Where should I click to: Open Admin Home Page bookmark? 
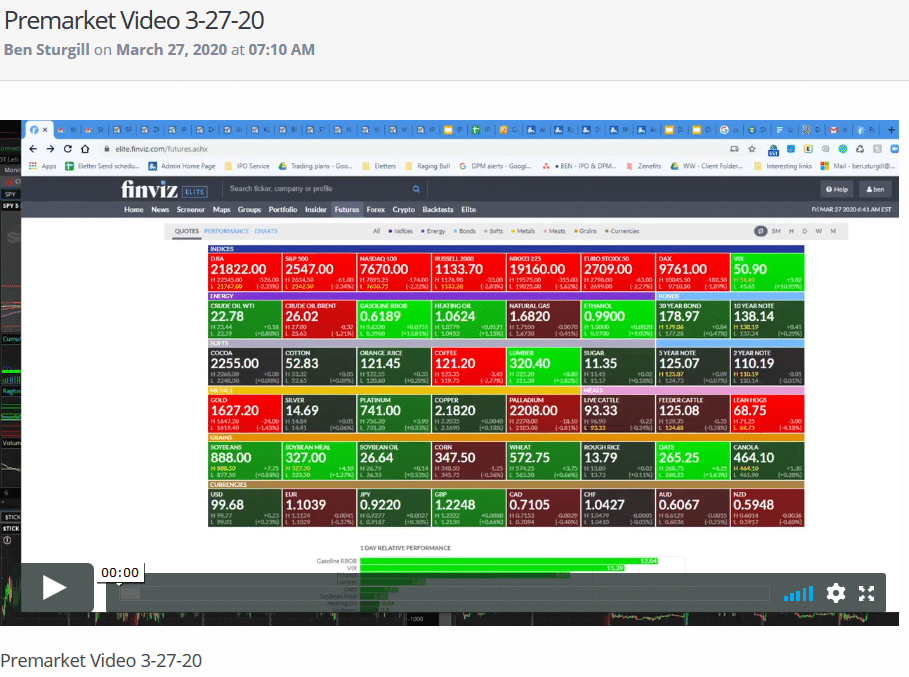pyautogui.click(x=182, y=166)
